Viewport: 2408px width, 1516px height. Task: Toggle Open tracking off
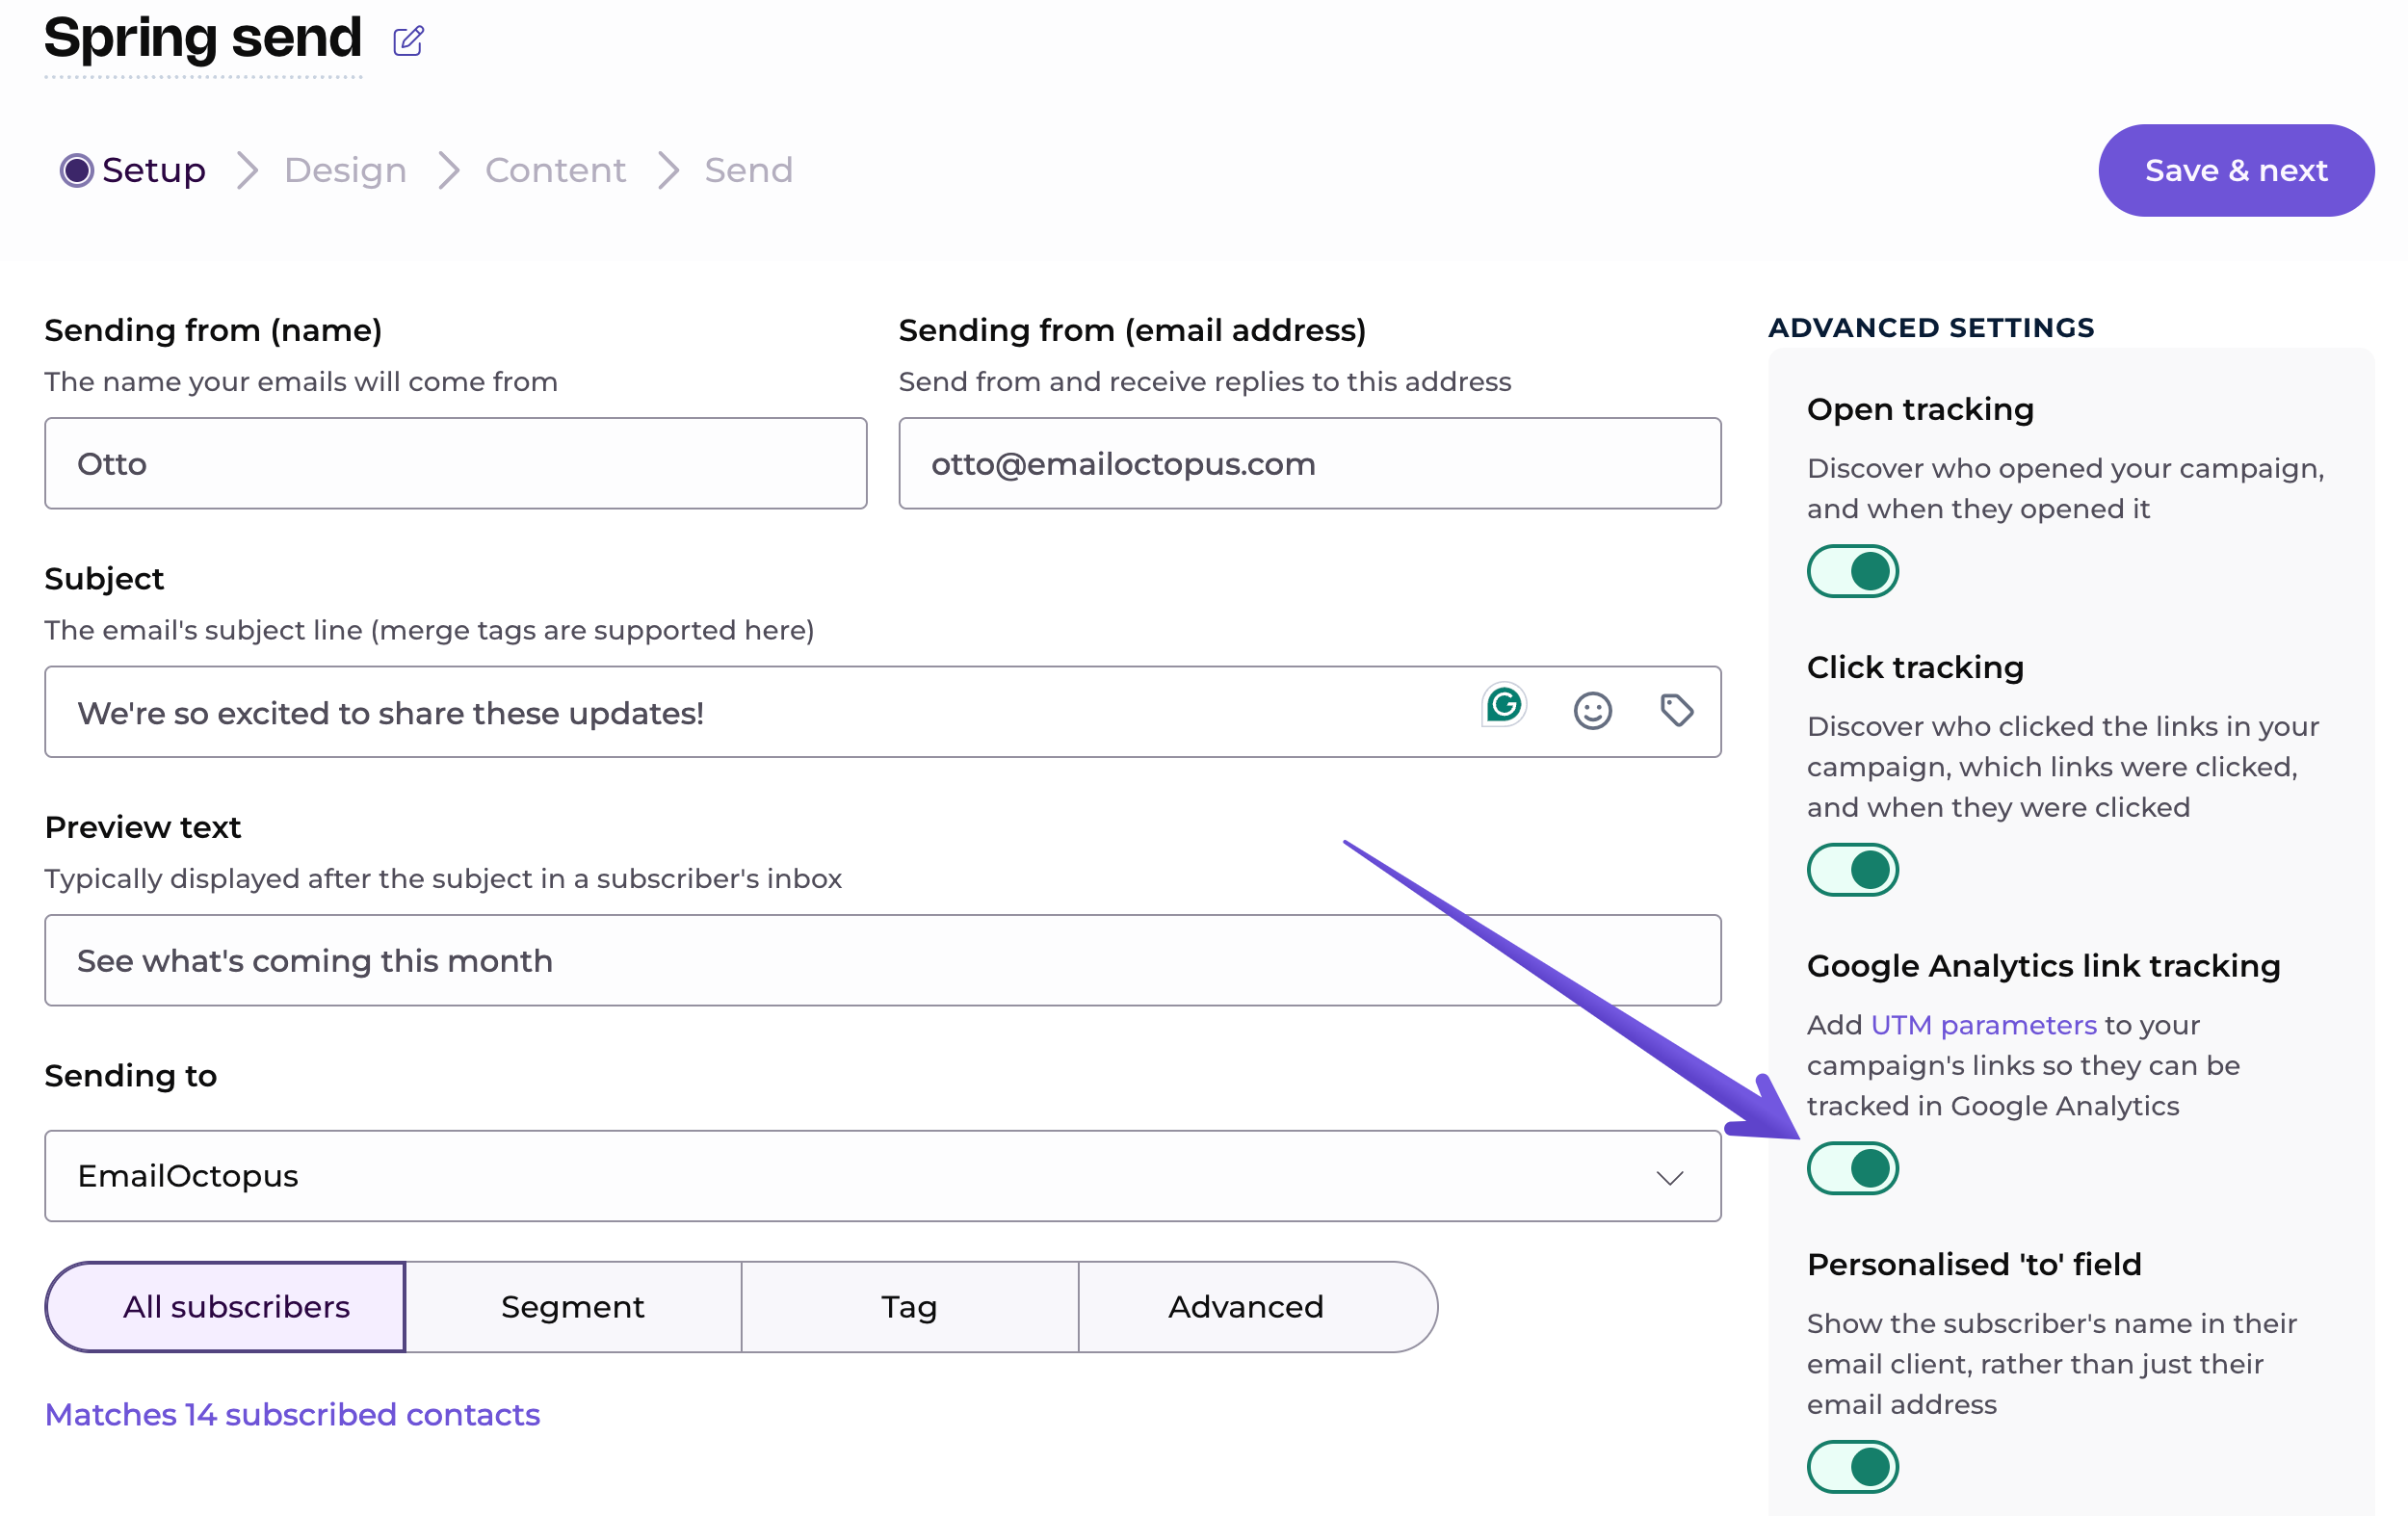click(1852, 571)
